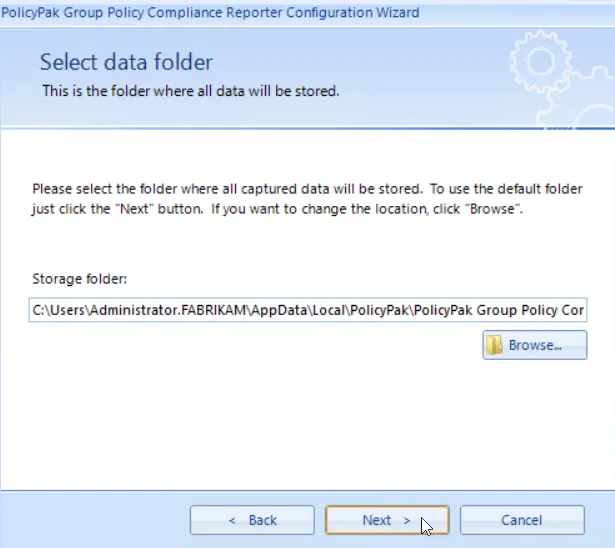The image size is (615, 548).
Task: Click the yellow folder icon on Browse
Action: point(494,345)
